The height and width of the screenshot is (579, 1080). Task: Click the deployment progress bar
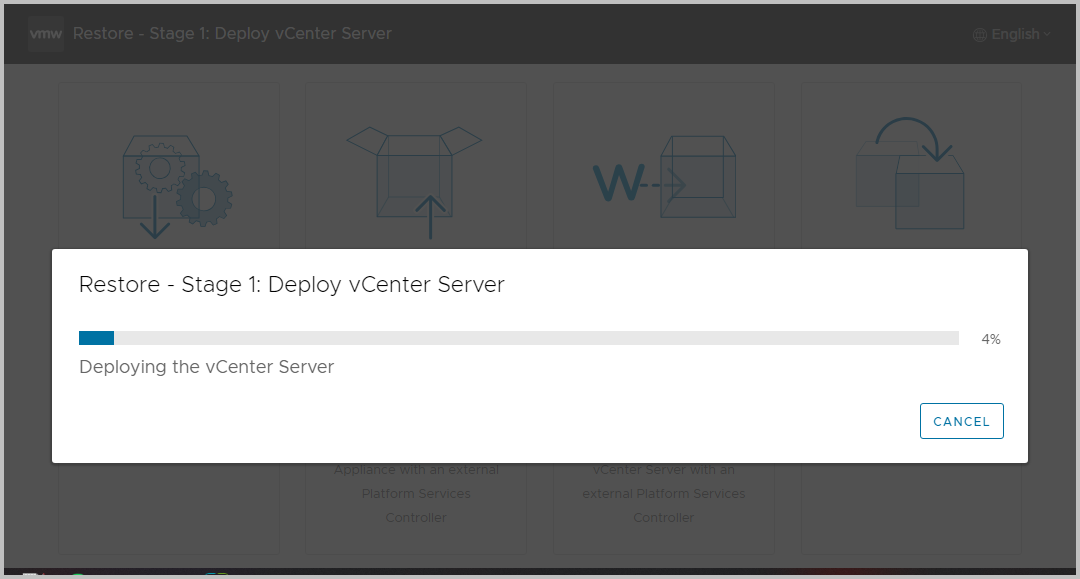tap(520, 337)
